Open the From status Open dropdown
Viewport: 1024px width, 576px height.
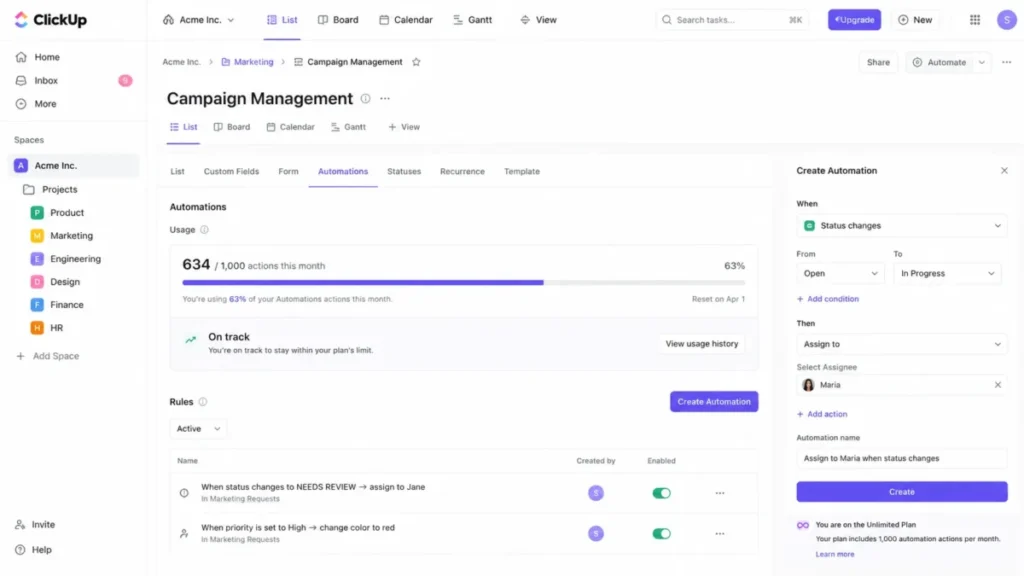(840, 273)
